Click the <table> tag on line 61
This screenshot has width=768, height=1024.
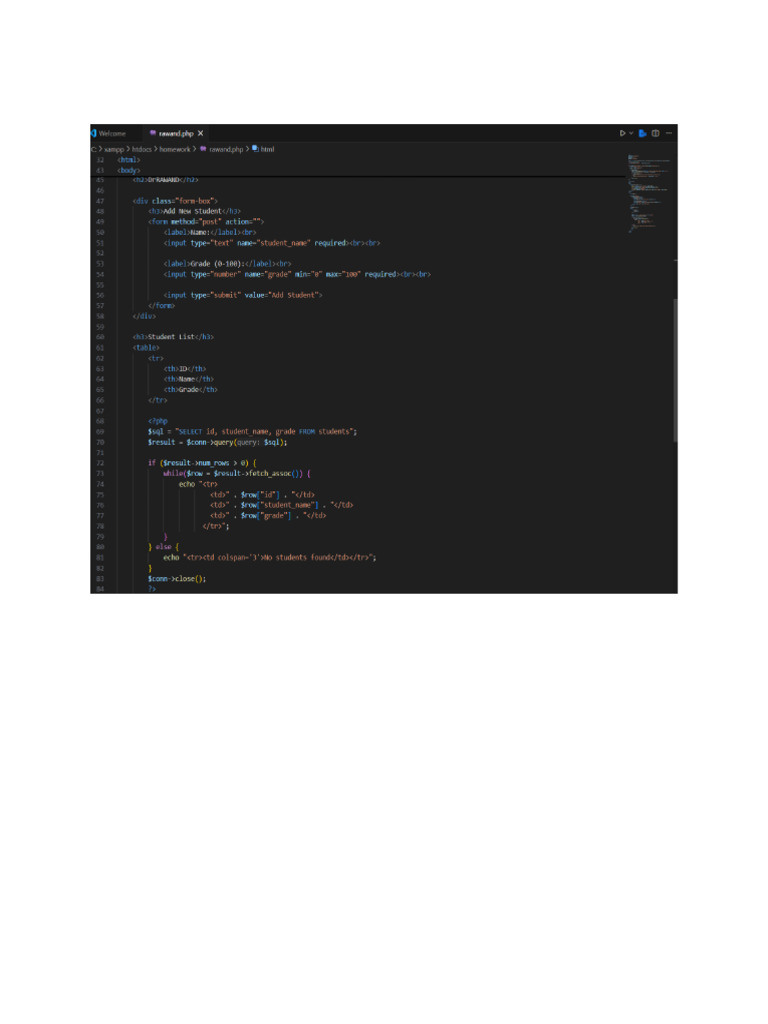tap(146, 347)
